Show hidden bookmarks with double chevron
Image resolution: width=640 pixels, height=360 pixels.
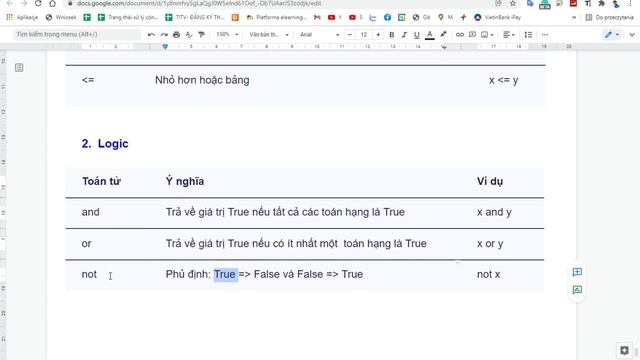[574, 17]
